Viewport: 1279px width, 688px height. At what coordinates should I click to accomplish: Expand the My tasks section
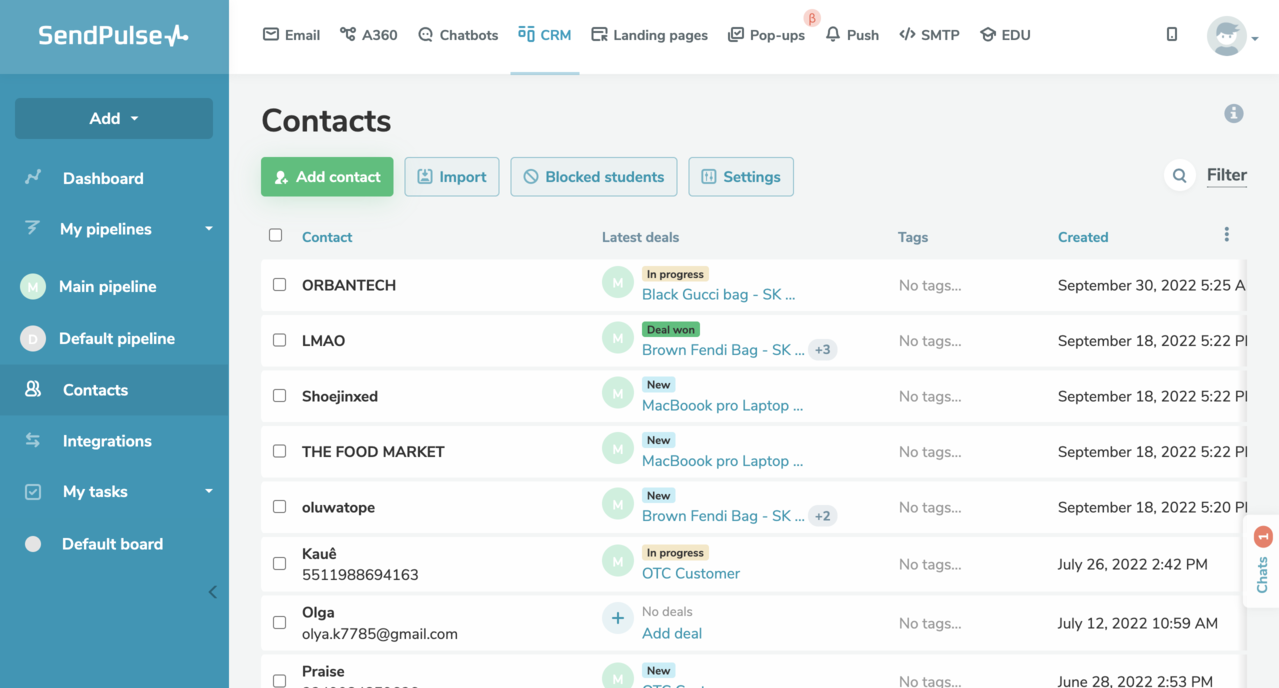(209, 492)
